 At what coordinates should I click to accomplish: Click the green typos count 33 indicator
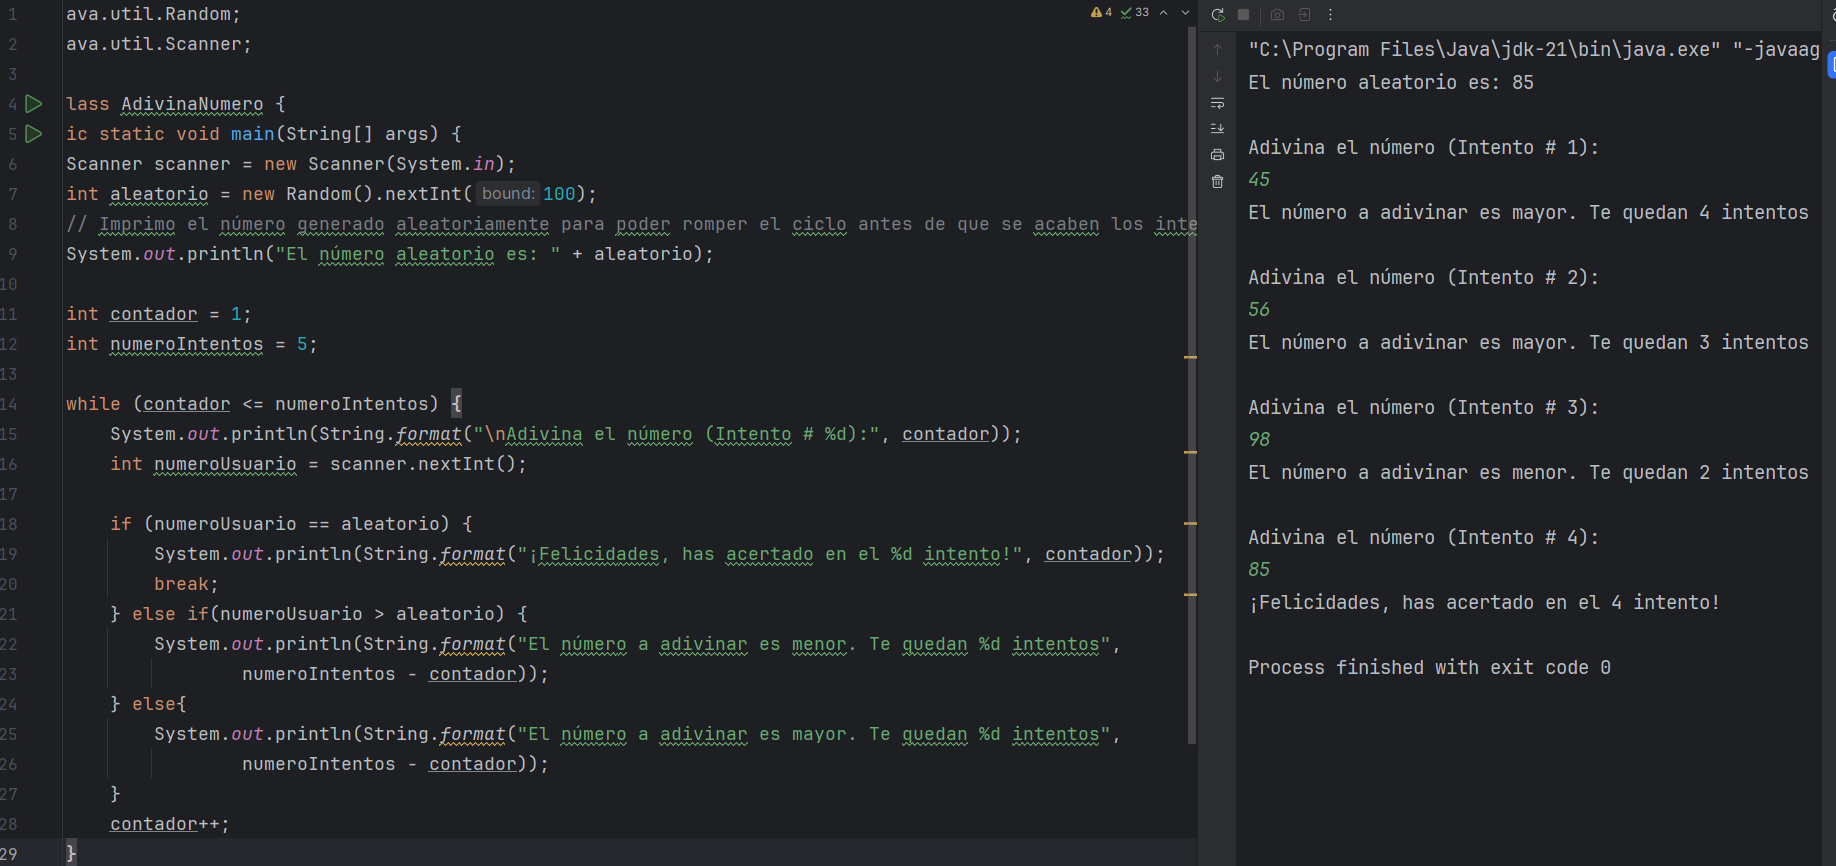[x=1135, y=13]
